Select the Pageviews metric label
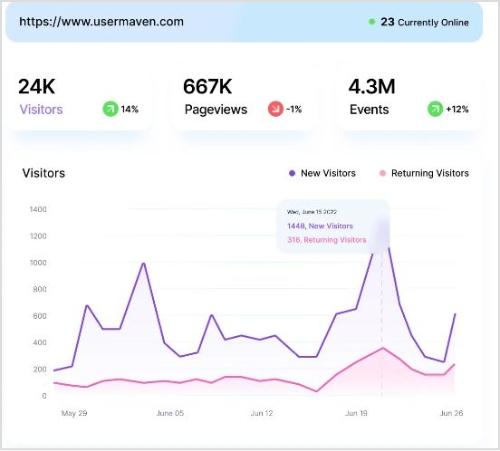Screen dimensions: 500x451 [216, 110]
